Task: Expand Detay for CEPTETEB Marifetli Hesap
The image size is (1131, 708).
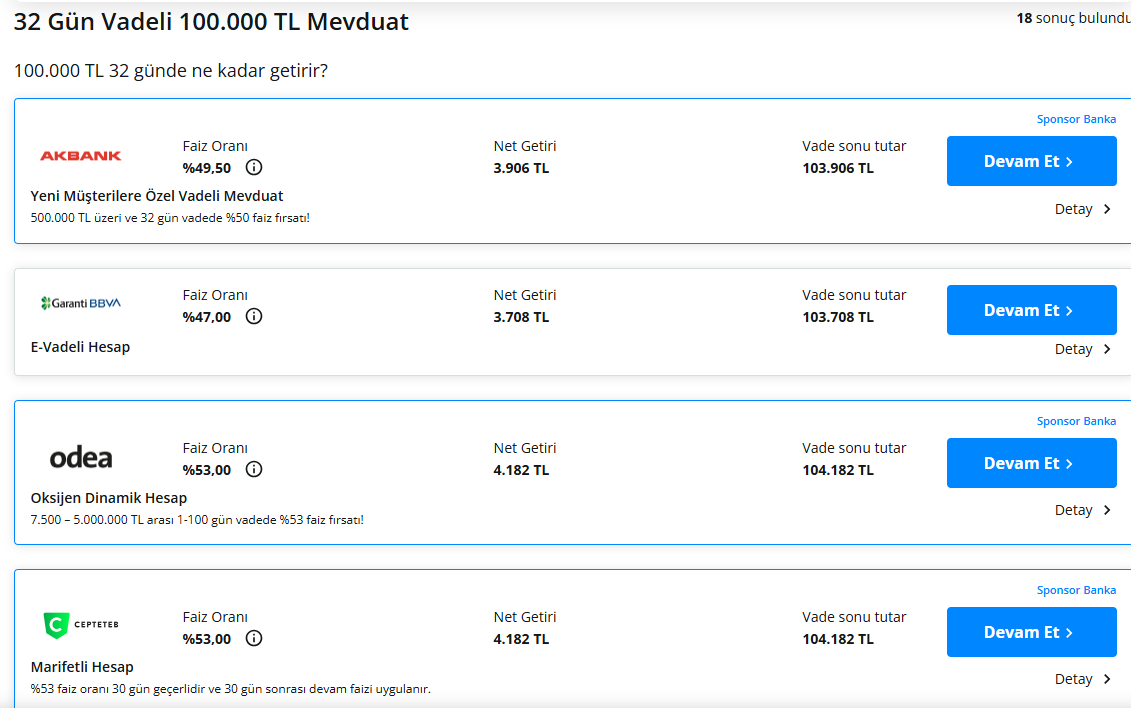Action: [x=1083, y=678]
